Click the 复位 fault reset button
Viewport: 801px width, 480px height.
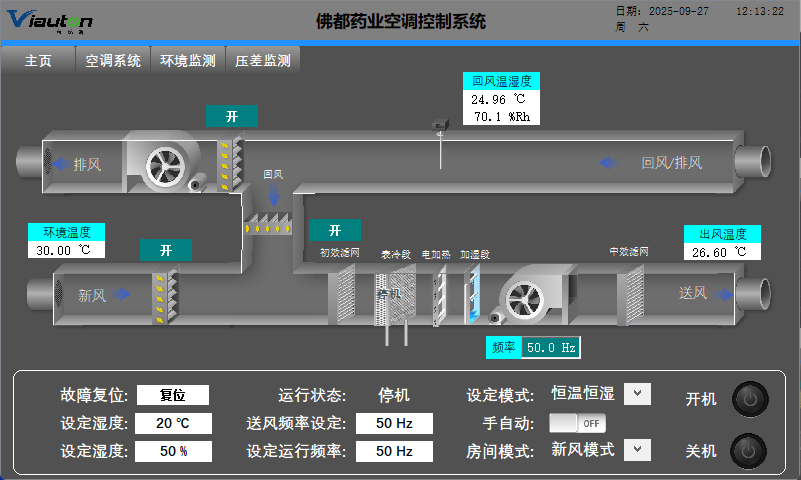point(174,396)
